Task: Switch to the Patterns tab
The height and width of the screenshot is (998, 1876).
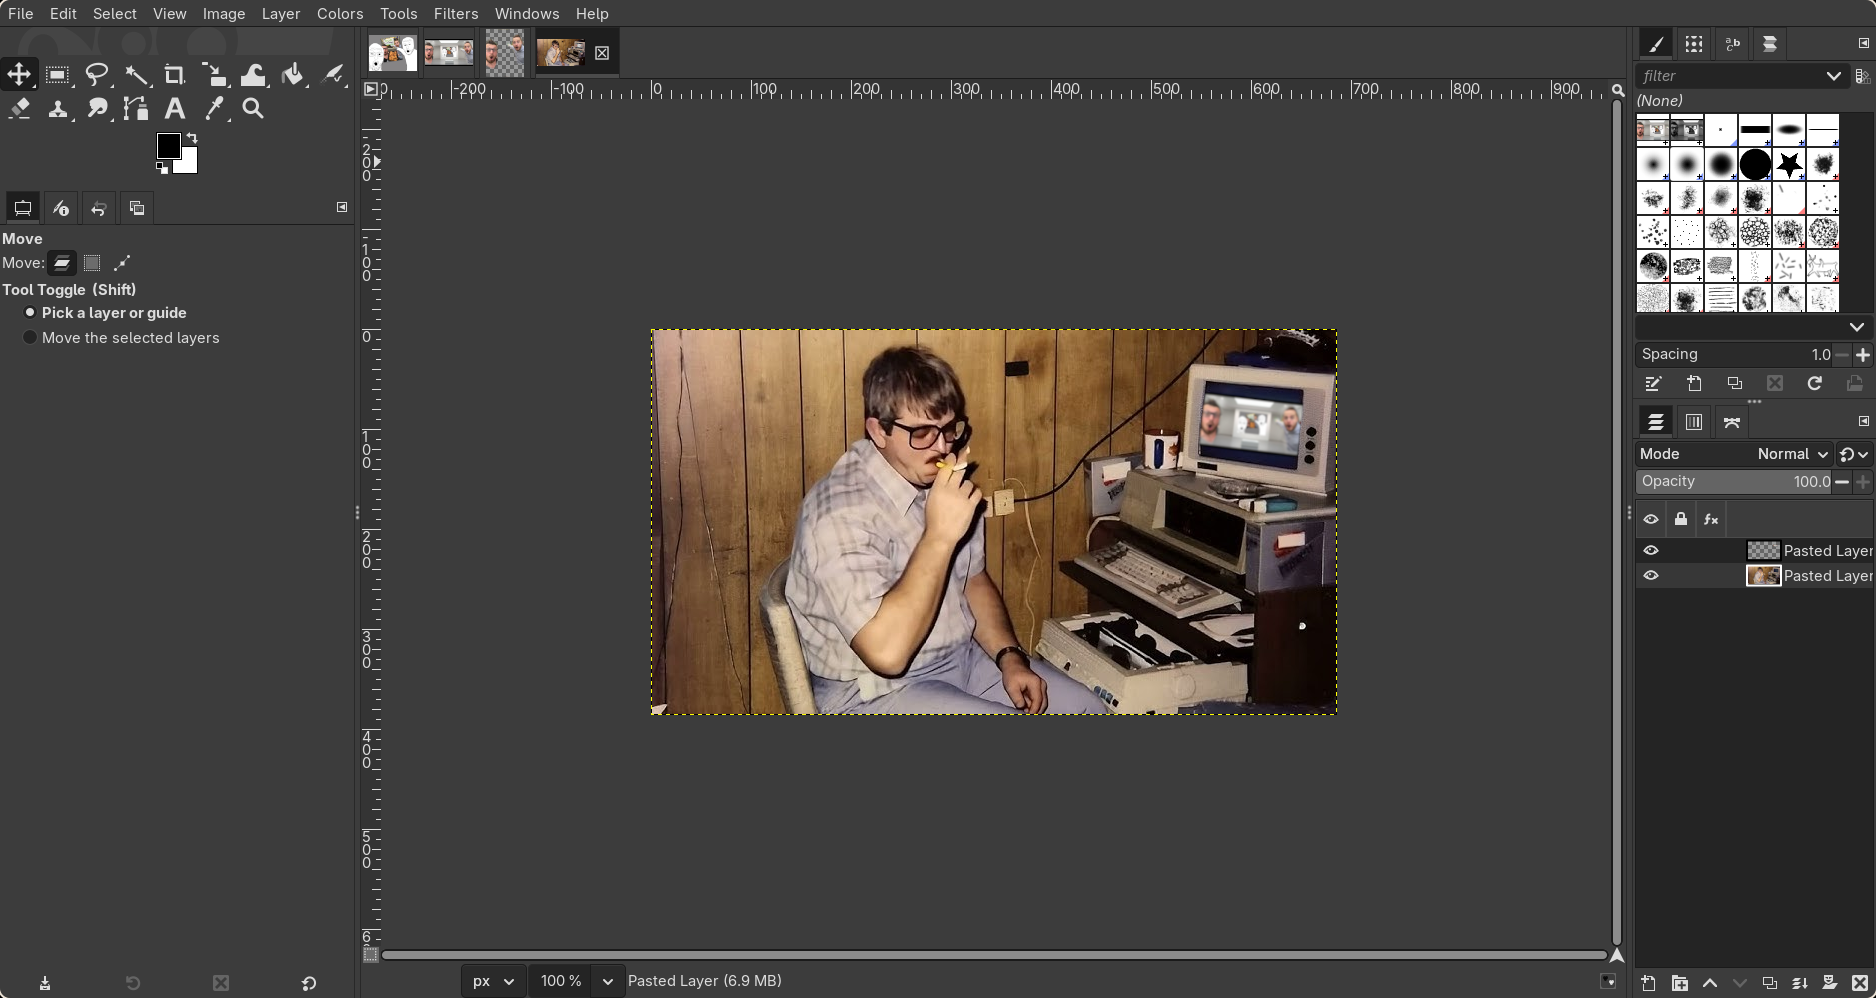Action: pos(1694,44)
